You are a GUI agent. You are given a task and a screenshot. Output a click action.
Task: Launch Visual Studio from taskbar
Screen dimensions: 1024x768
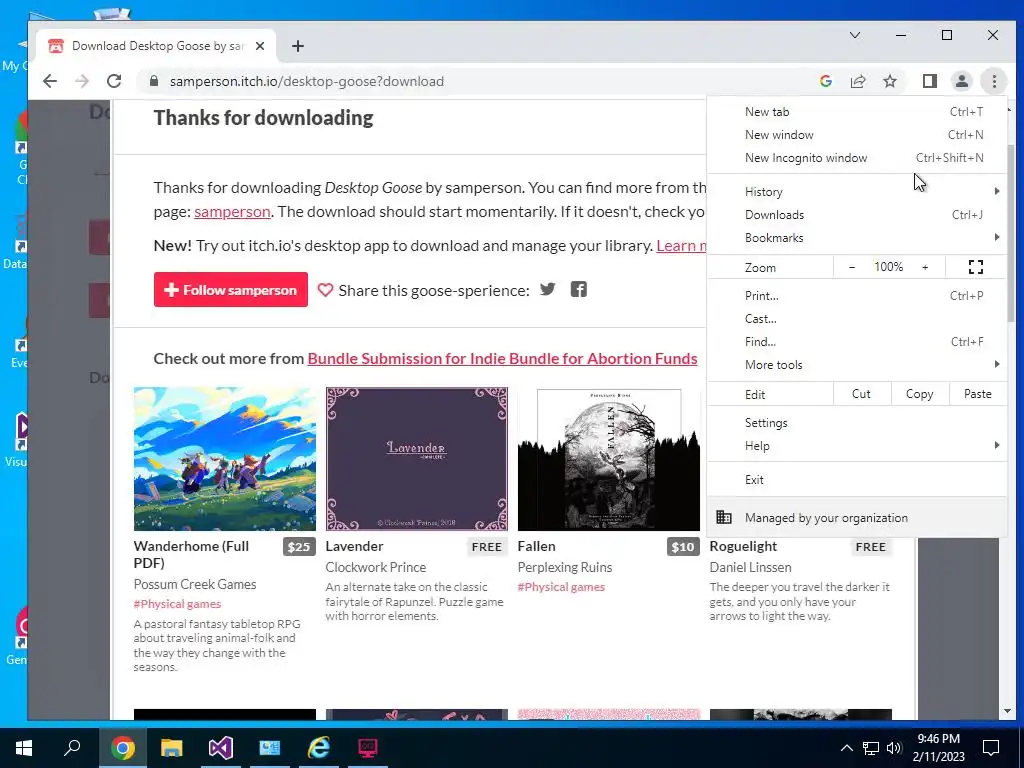pos(221,748)
